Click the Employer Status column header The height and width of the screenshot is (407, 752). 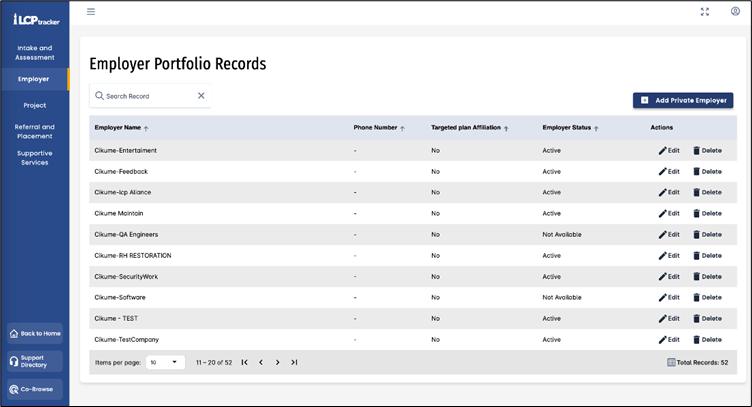coord(566,128)
